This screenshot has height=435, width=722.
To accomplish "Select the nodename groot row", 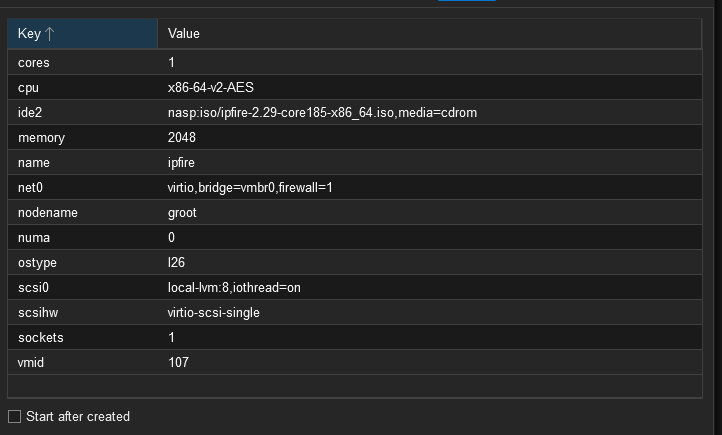I will (355, 212).
